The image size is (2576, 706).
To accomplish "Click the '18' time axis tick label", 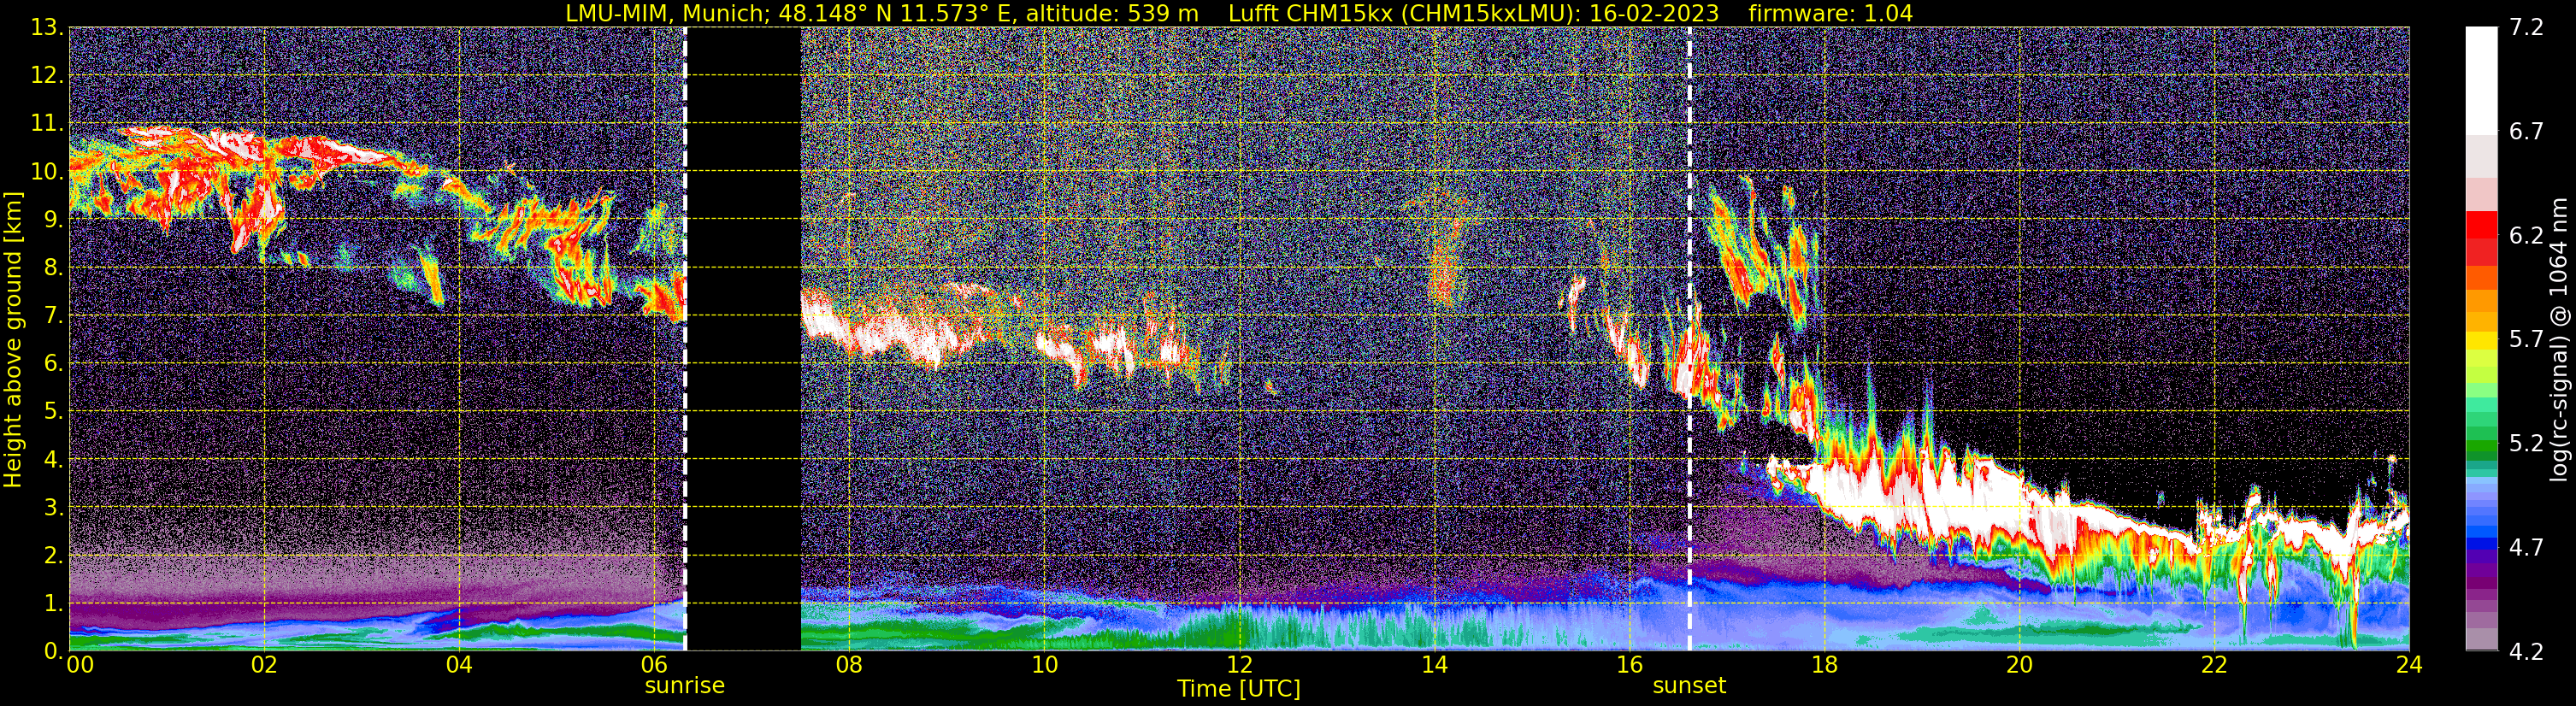I will pos(1824,666).
